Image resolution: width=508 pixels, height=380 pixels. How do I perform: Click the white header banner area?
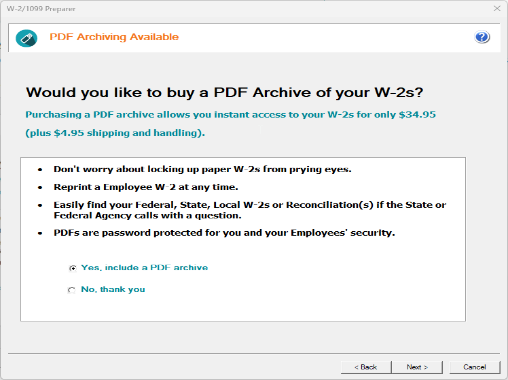(x=254, y=38)
